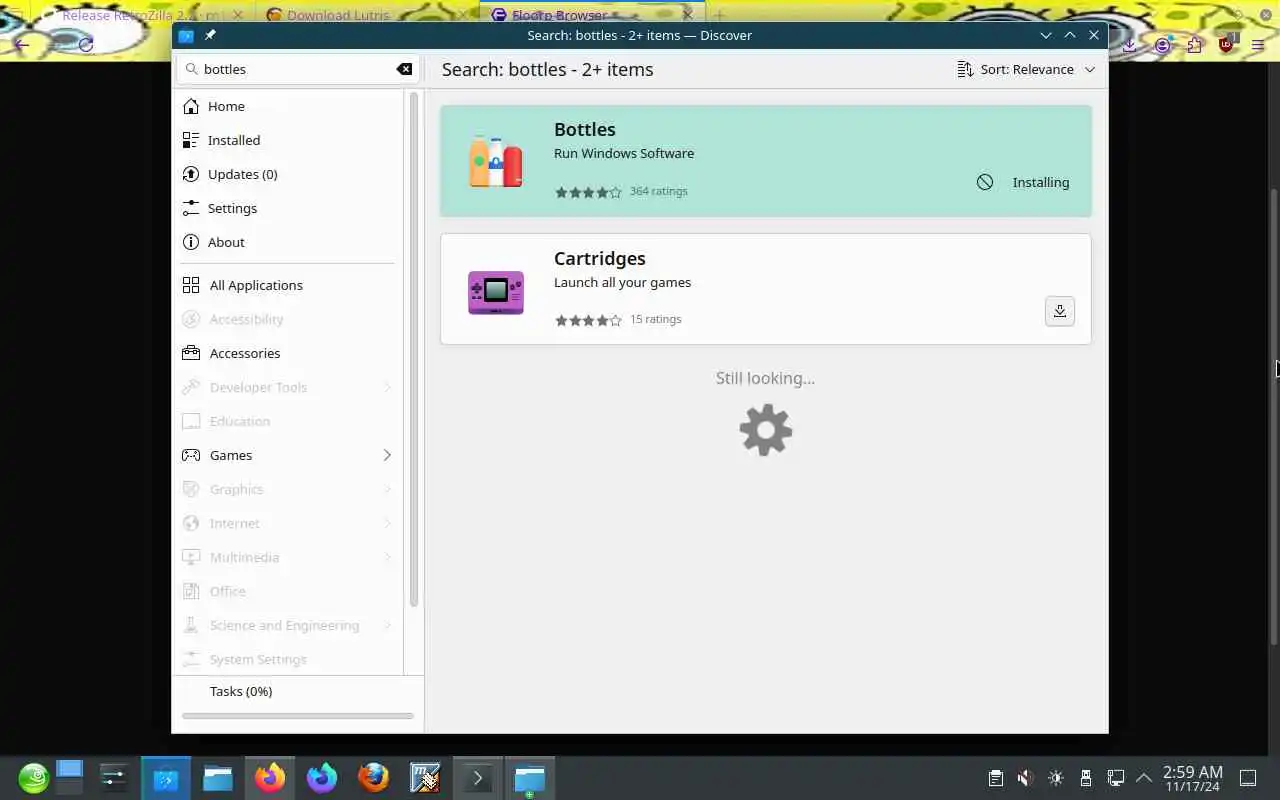Click the network tray icon
1280x800 pixels.
click(x=1116, y=778)
